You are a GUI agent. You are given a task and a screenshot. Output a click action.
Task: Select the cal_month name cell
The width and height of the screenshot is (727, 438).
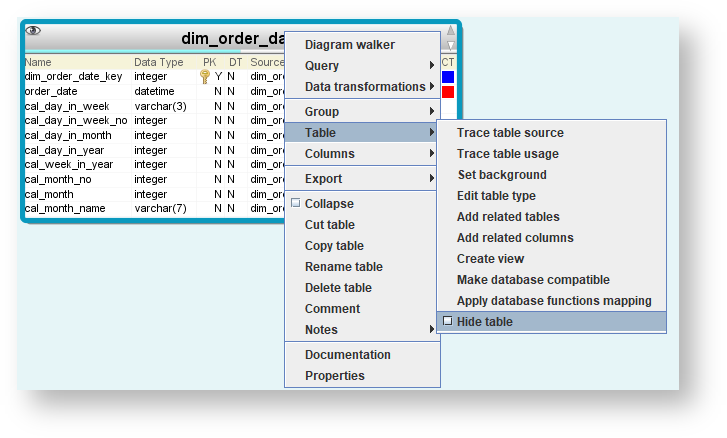pos(49,194)
